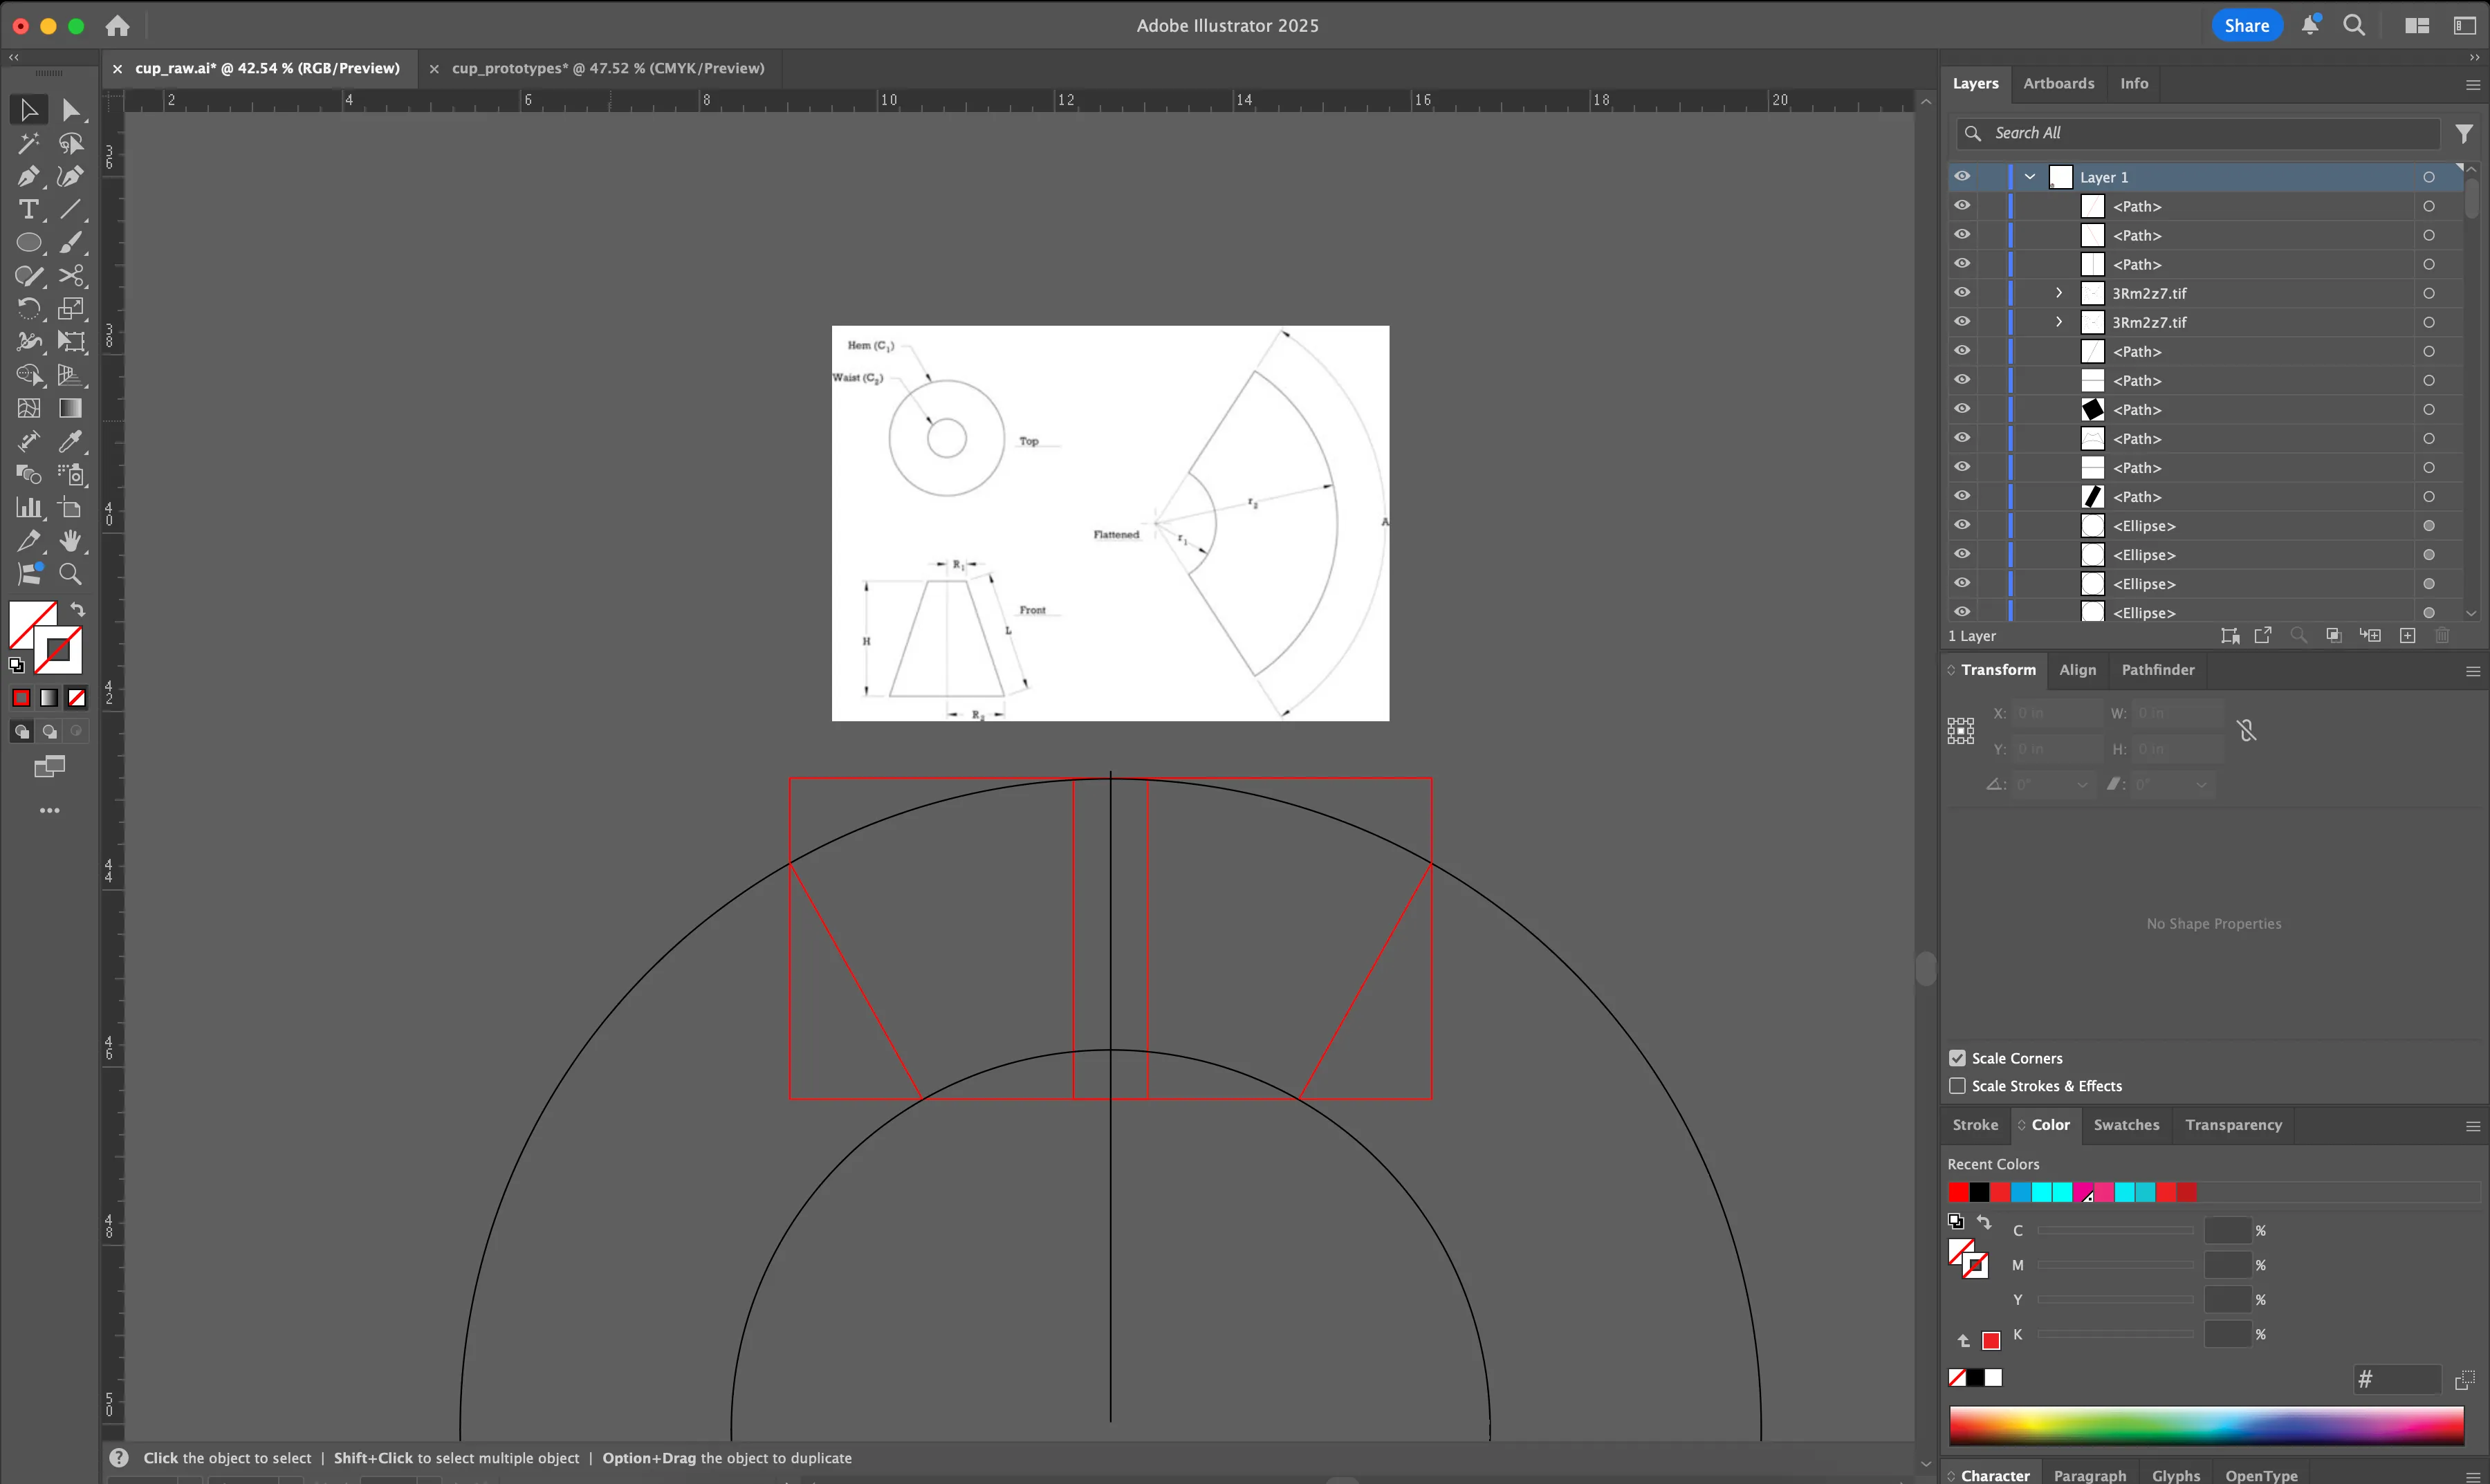The image size is (2490, 1484).
Task: Collapse the Layer 1 tree
Action: tap(2030, 177)
